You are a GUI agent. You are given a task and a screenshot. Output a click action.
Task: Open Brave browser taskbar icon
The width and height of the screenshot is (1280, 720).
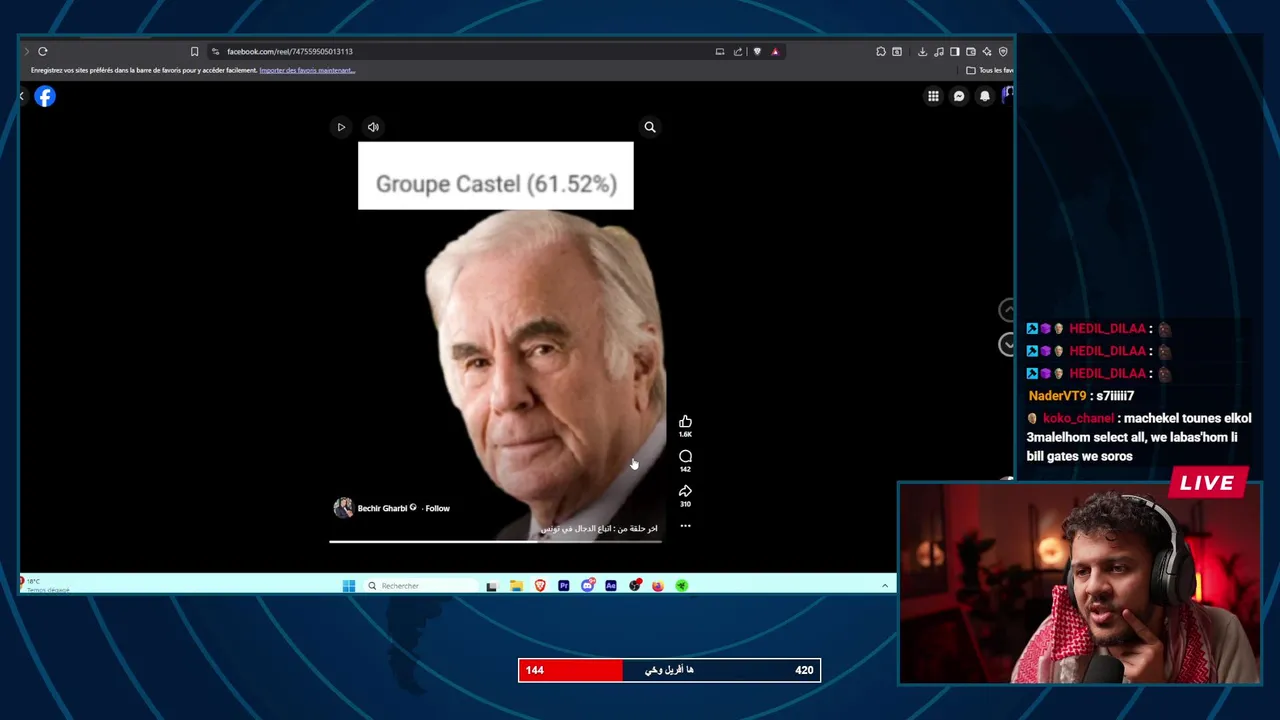tap(540, 586)
